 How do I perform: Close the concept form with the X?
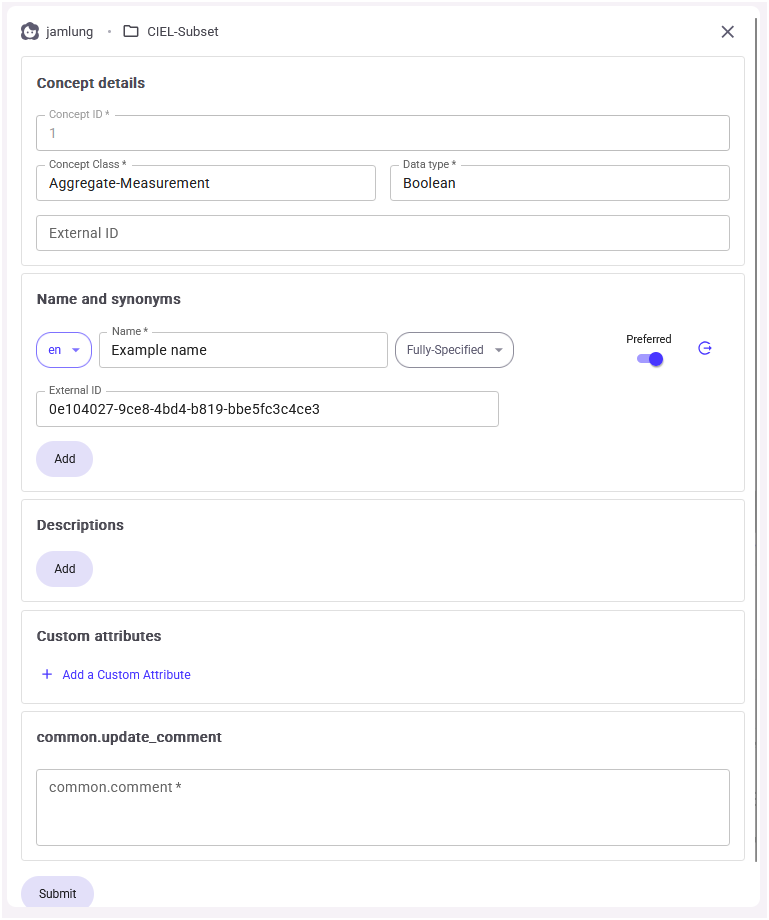(727, 32)
